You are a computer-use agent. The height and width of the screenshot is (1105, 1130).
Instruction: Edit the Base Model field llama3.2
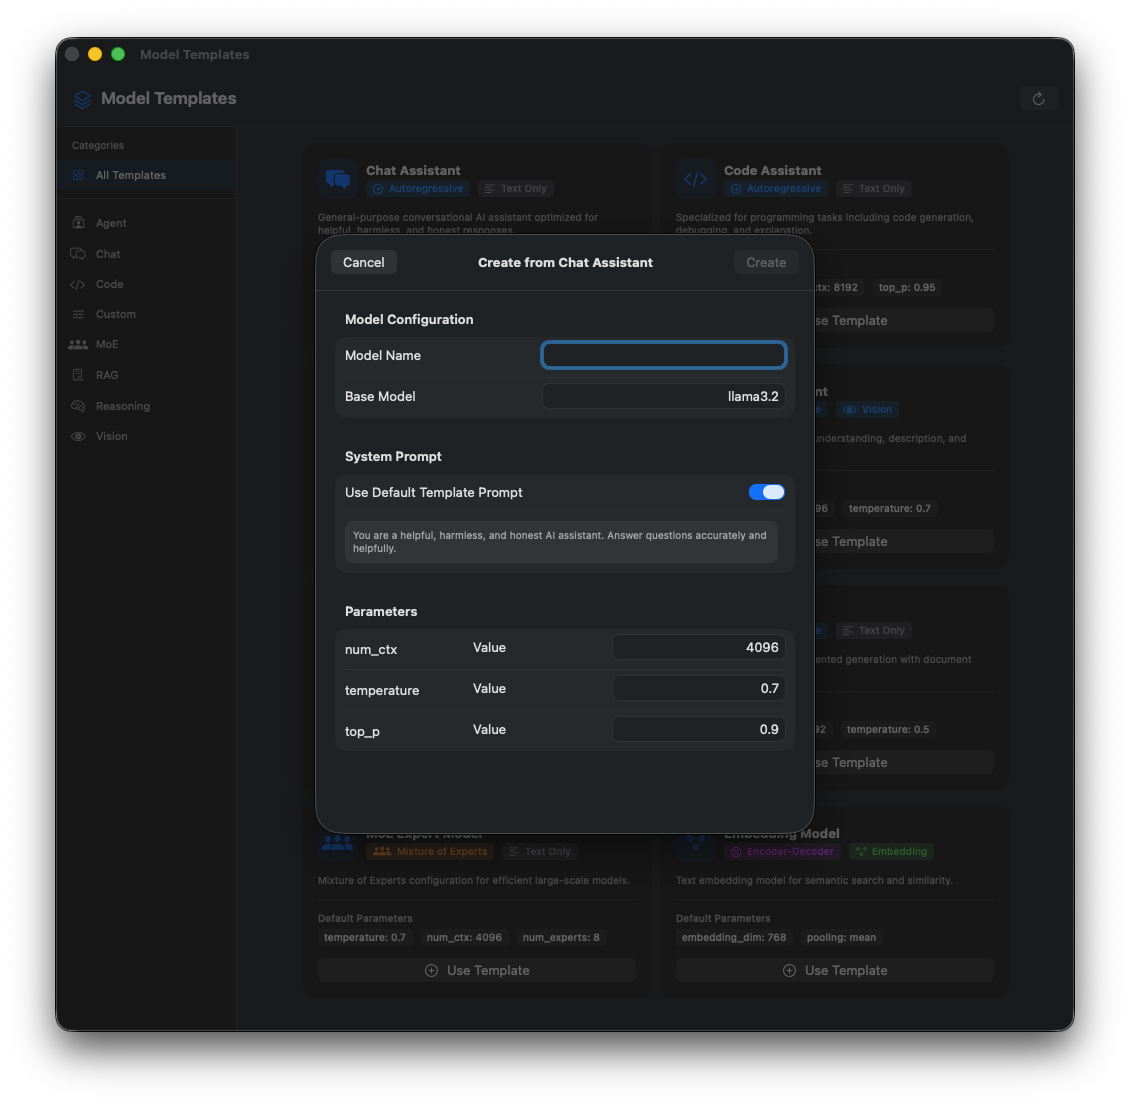[663, 396]
